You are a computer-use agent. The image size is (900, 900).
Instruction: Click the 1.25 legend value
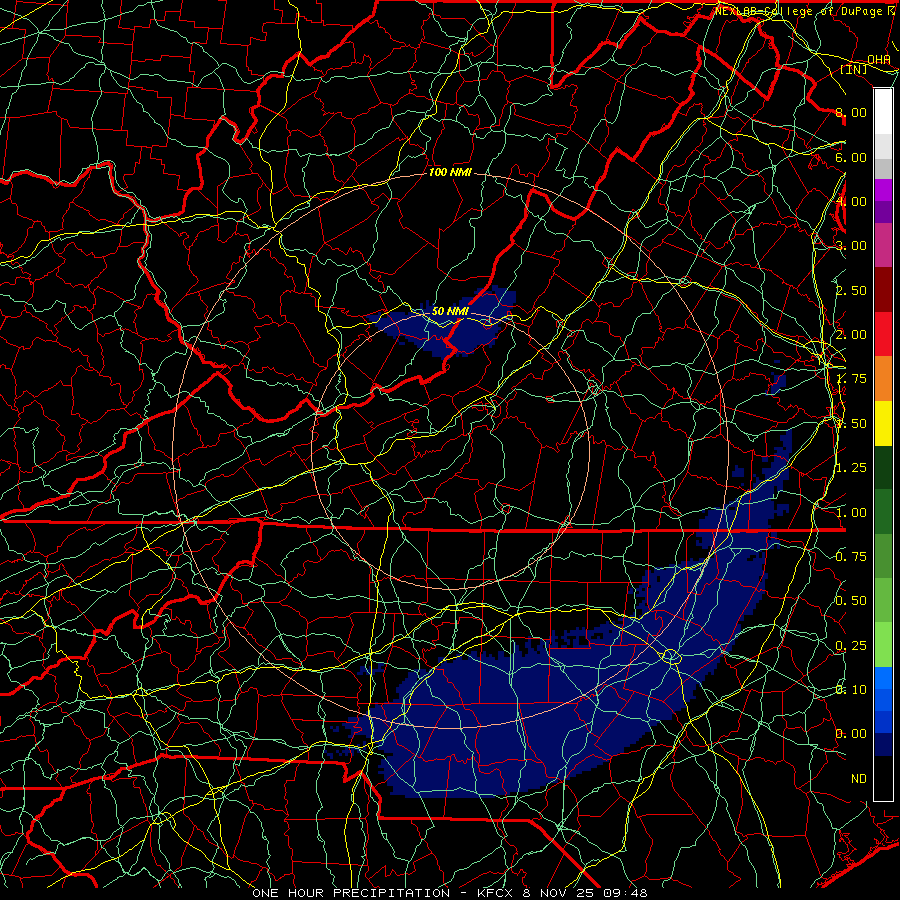point(851,468)
